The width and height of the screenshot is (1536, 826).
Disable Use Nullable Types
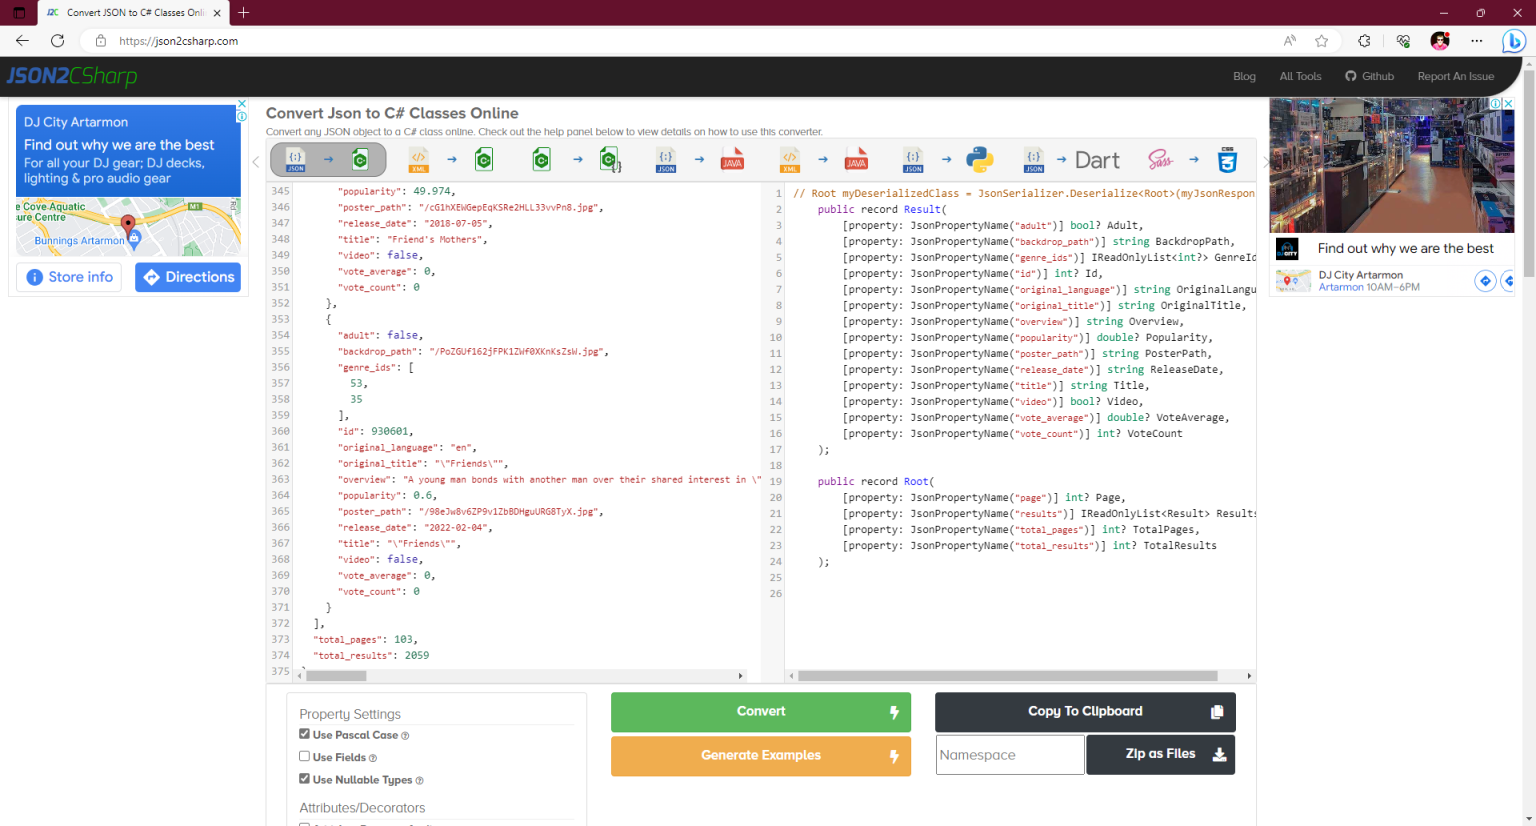pos(305,779)
